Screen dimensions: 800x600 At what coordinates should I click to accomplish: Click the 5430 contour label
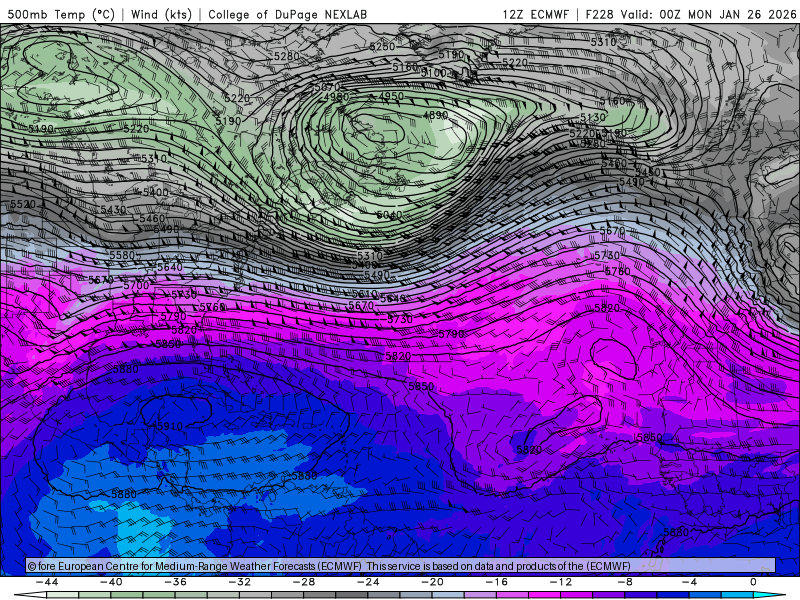pyautogui.click(x=113, y=210)
